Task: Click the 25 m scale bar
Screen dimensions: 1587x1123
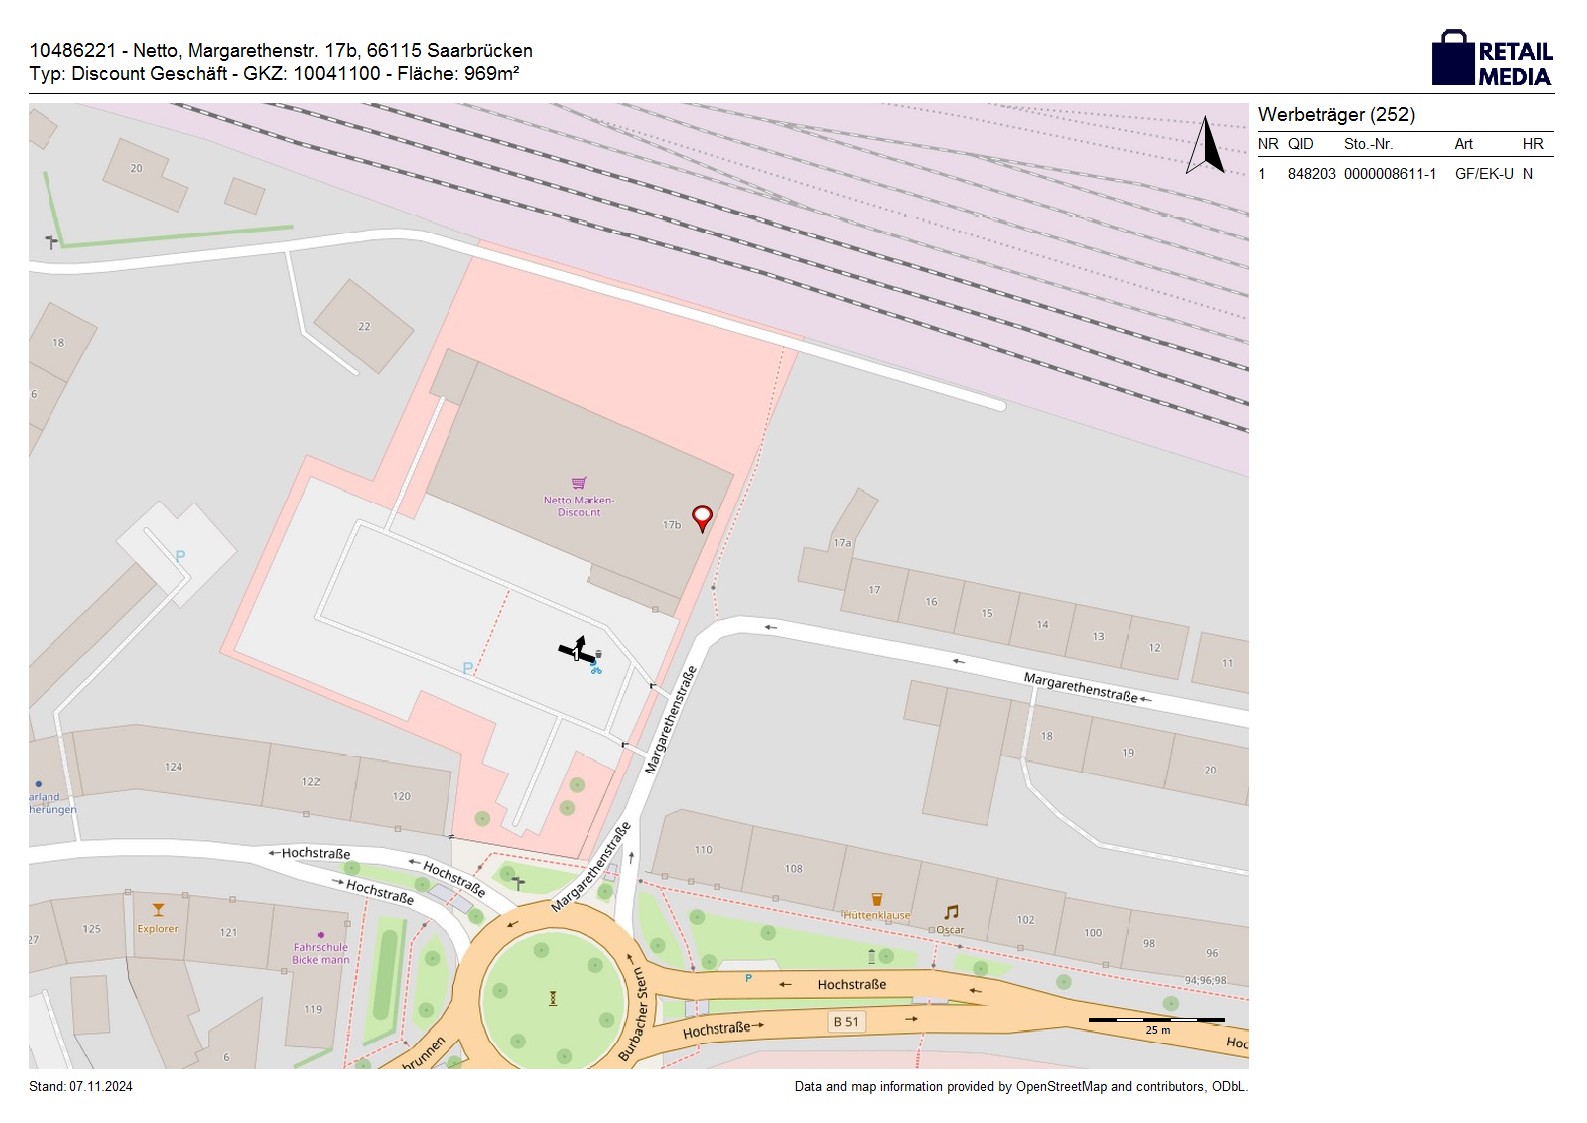Action: [x=1156, y=1021]
